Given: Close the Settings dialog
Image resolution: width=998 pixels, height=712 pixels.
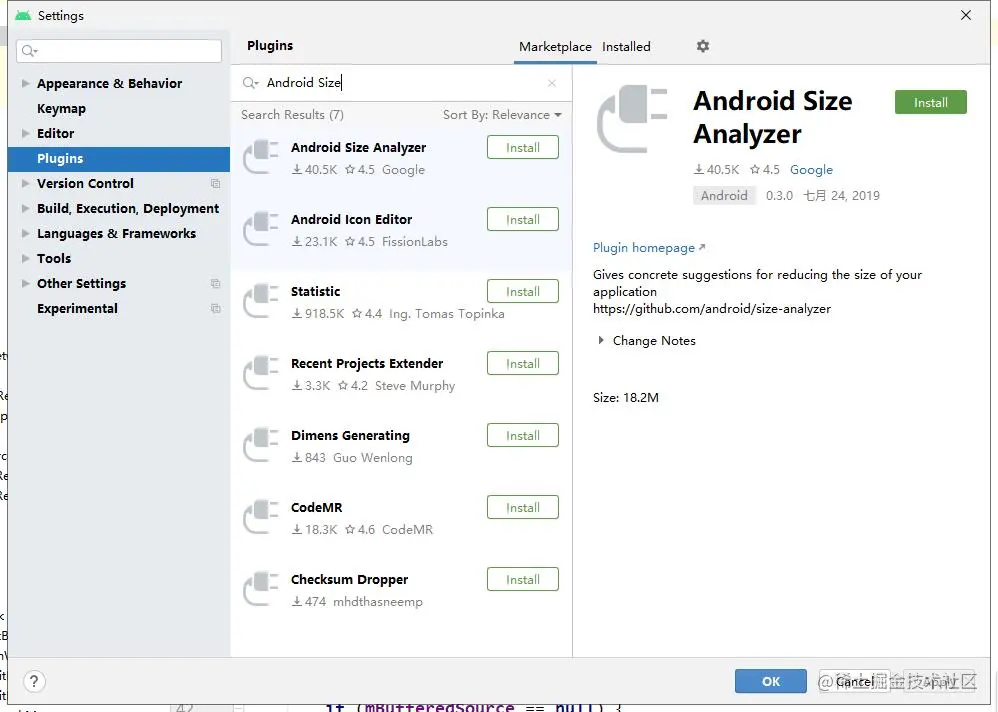Looking at the screenshot, I should pos(966,15).
